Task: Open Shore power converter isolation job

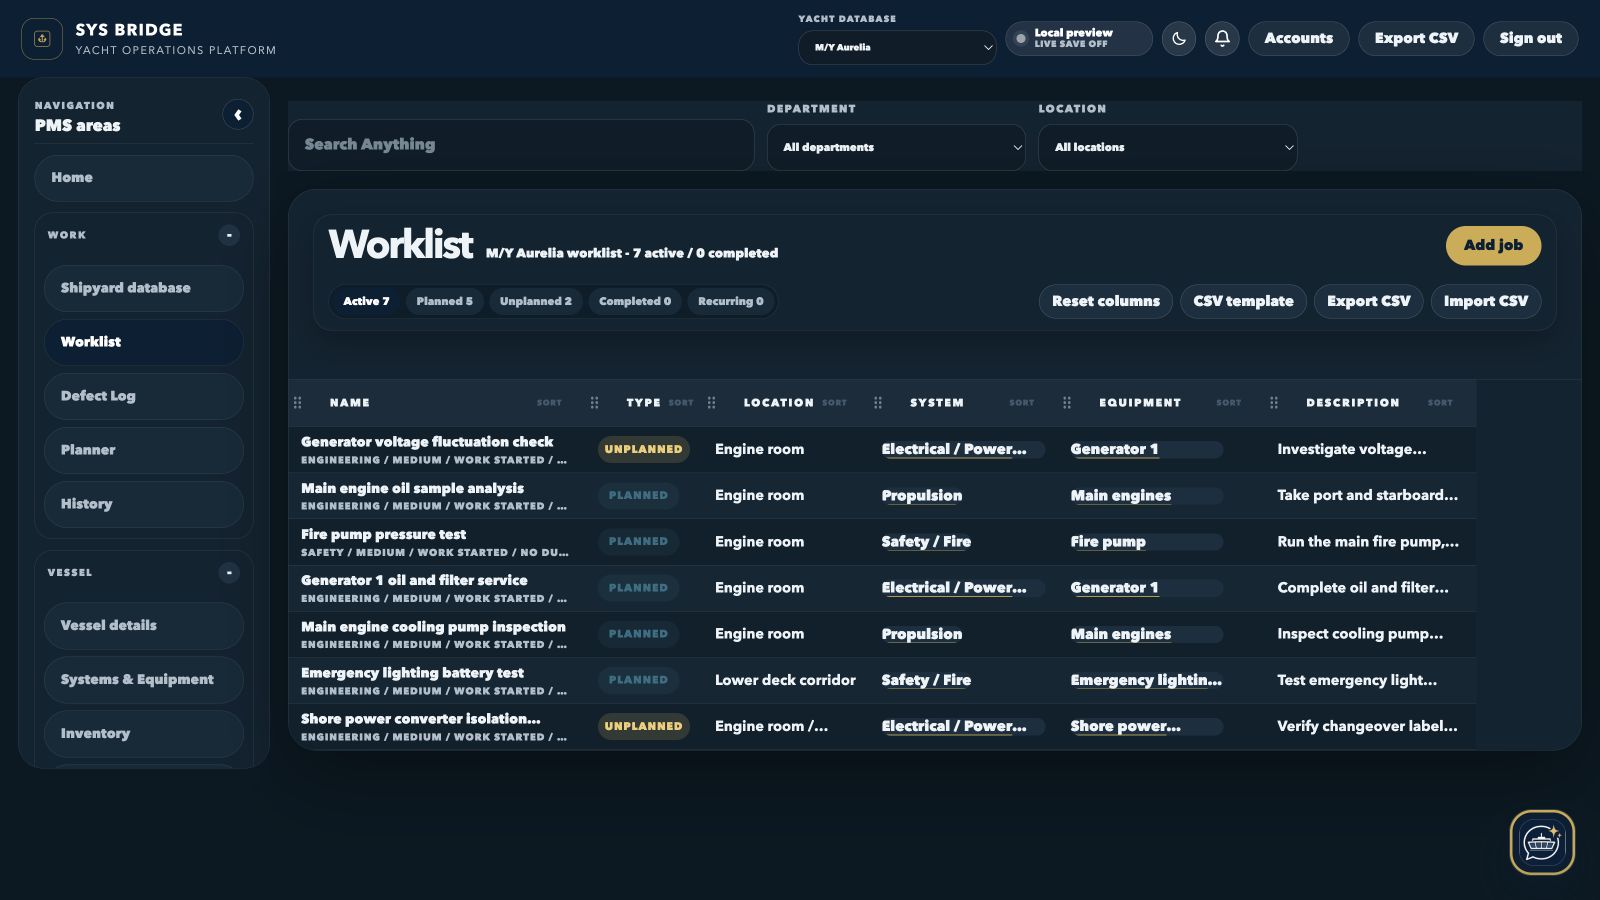Action: click(421, 719)
